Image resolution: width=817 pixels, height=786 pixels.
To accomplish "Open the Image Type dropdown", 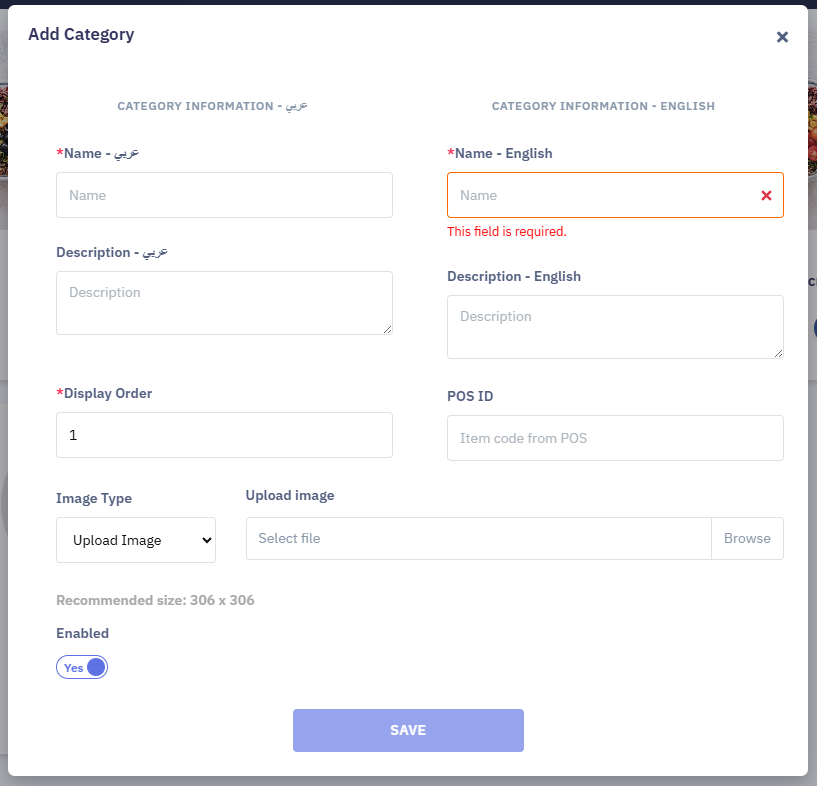I will pos(136,540).
